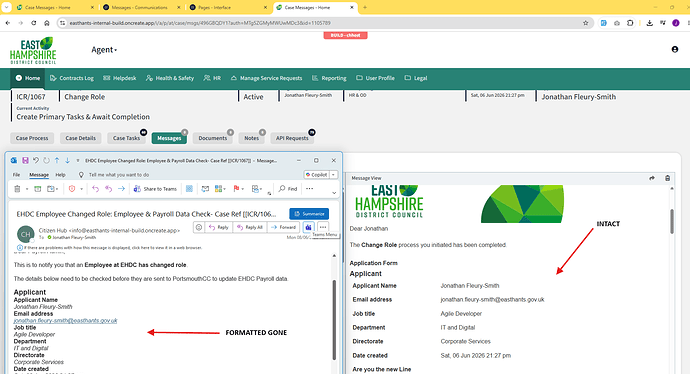Open Legal in navigation bar

416,78
